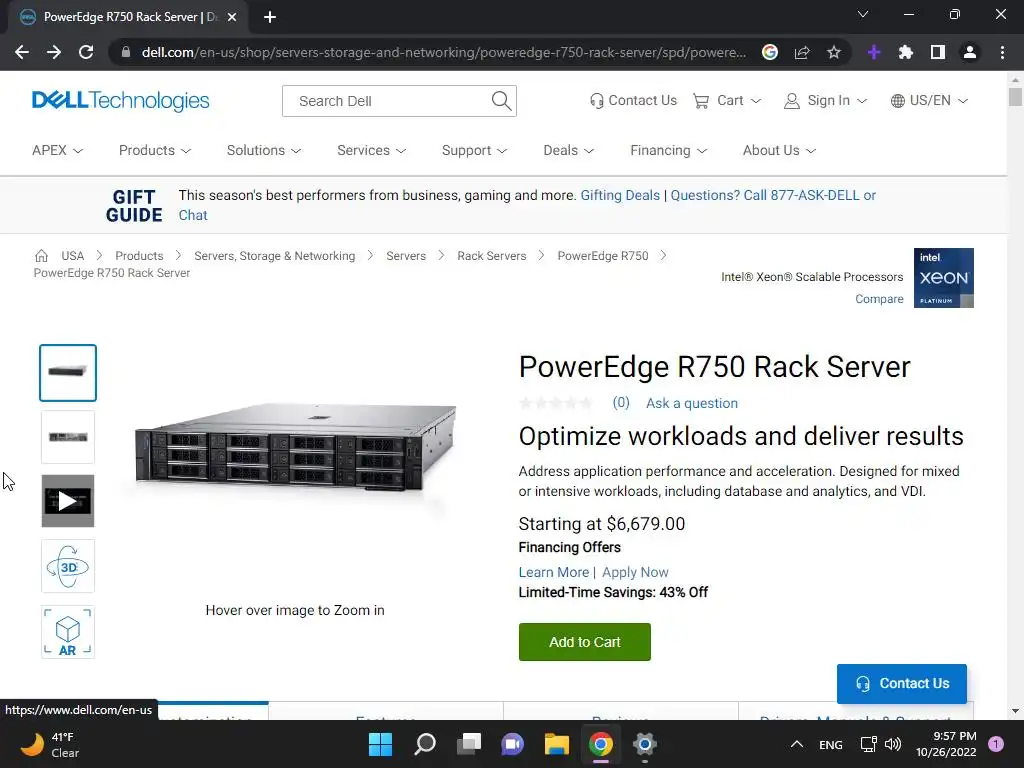Expand the Services menu
1024x768 pixels.
pyautogui.click(x=372, y=150)
